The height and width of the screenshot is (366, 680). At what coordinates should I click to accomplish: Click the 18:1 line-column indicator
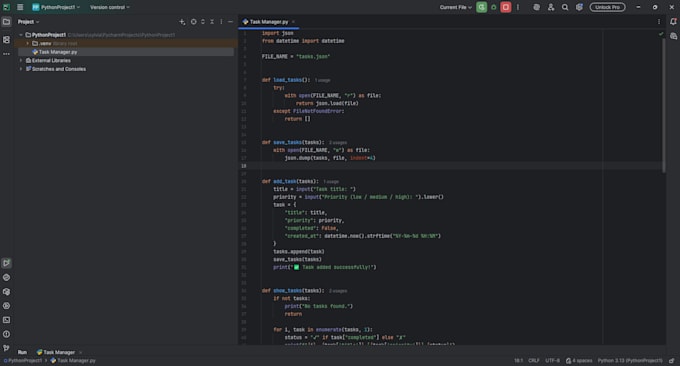518,360
